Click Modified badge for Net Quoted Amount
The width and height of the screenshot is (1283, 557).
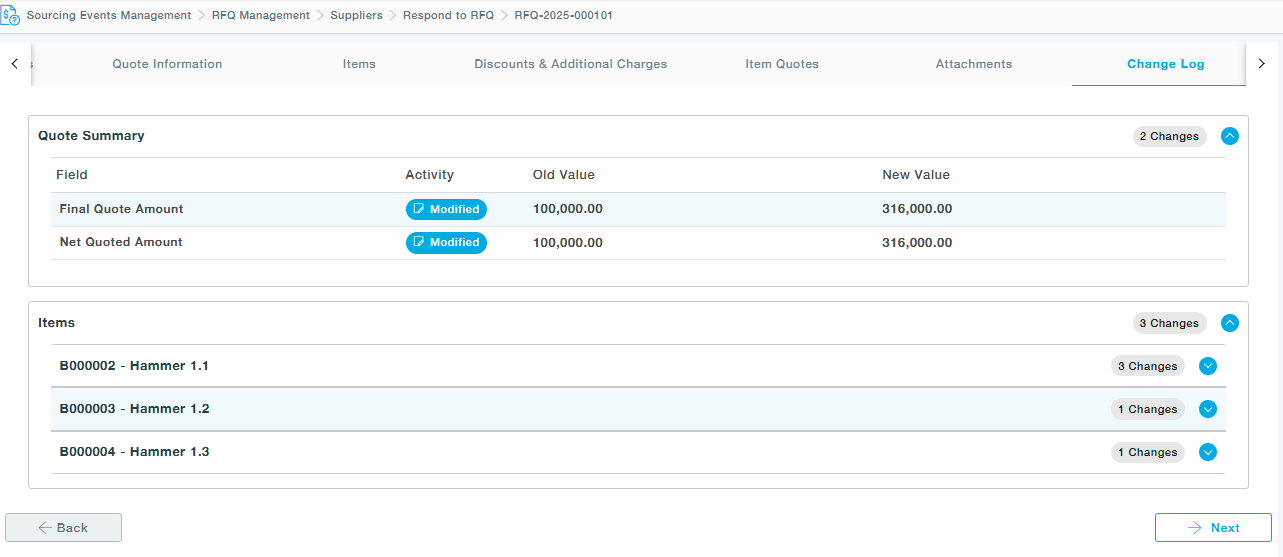(446, 243)
